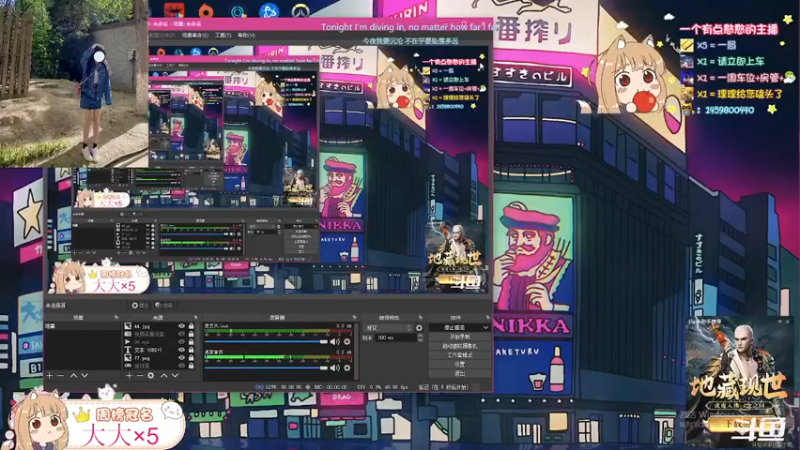Open the Battle.net desktop icon
This screenshot has width=800, height=450.
pos(268,10)
